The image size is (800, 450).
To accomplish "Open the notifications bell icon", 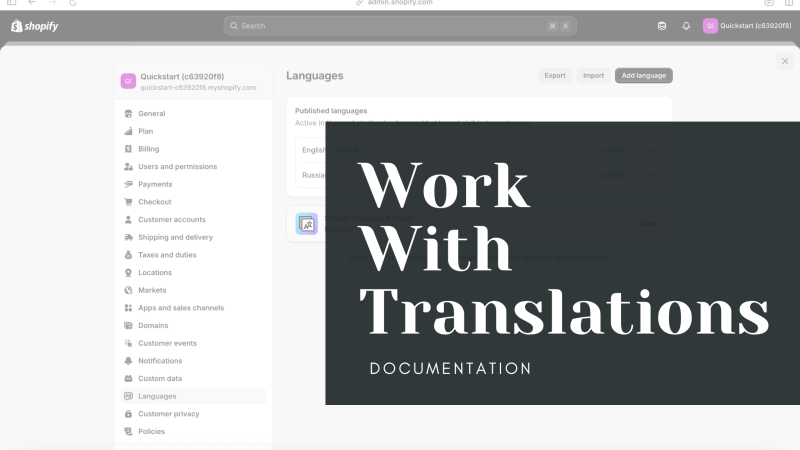I will coord(686,26).
